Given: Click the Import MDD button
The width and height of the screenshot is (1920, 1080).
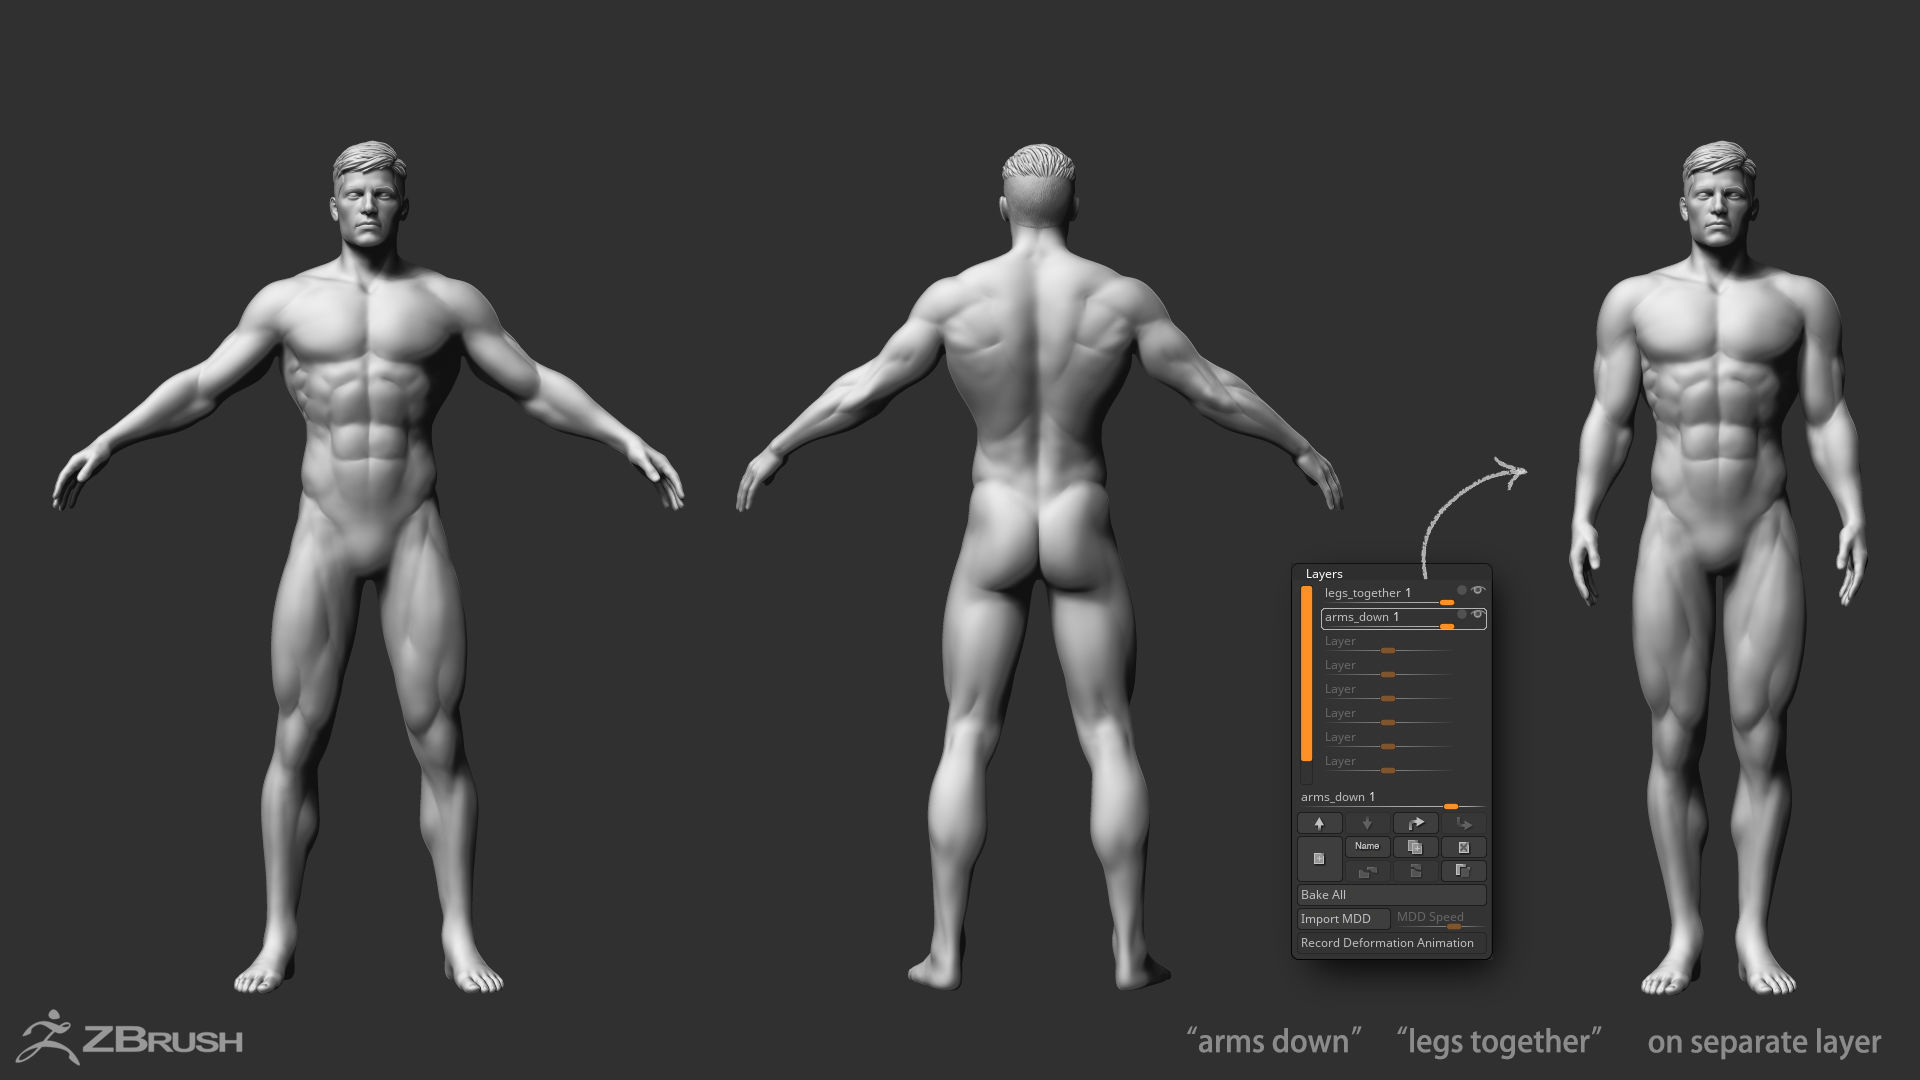Looking at the screenshot, I should pyautogui.click(x=1343, y=919).
